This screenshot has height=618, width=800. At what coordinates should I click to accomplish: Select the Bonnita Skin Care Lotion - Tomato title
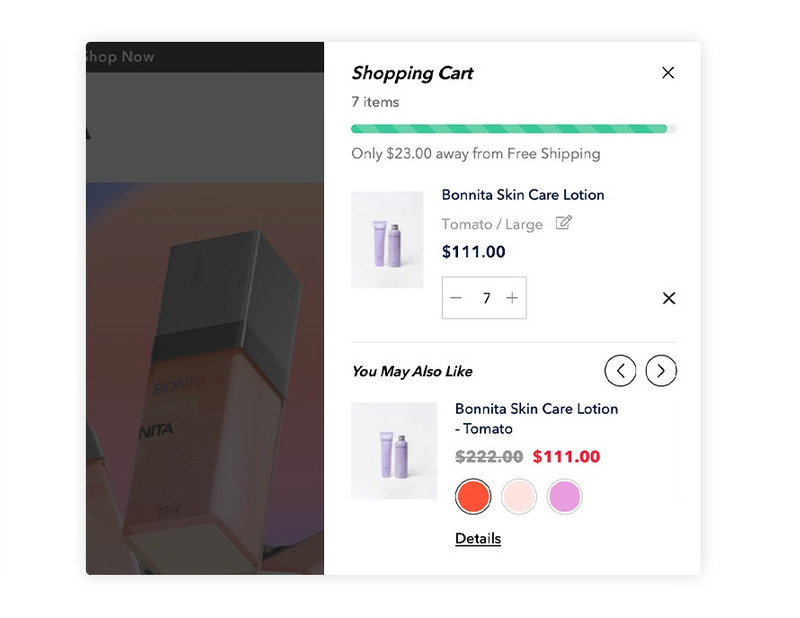[x=535, y=418]
